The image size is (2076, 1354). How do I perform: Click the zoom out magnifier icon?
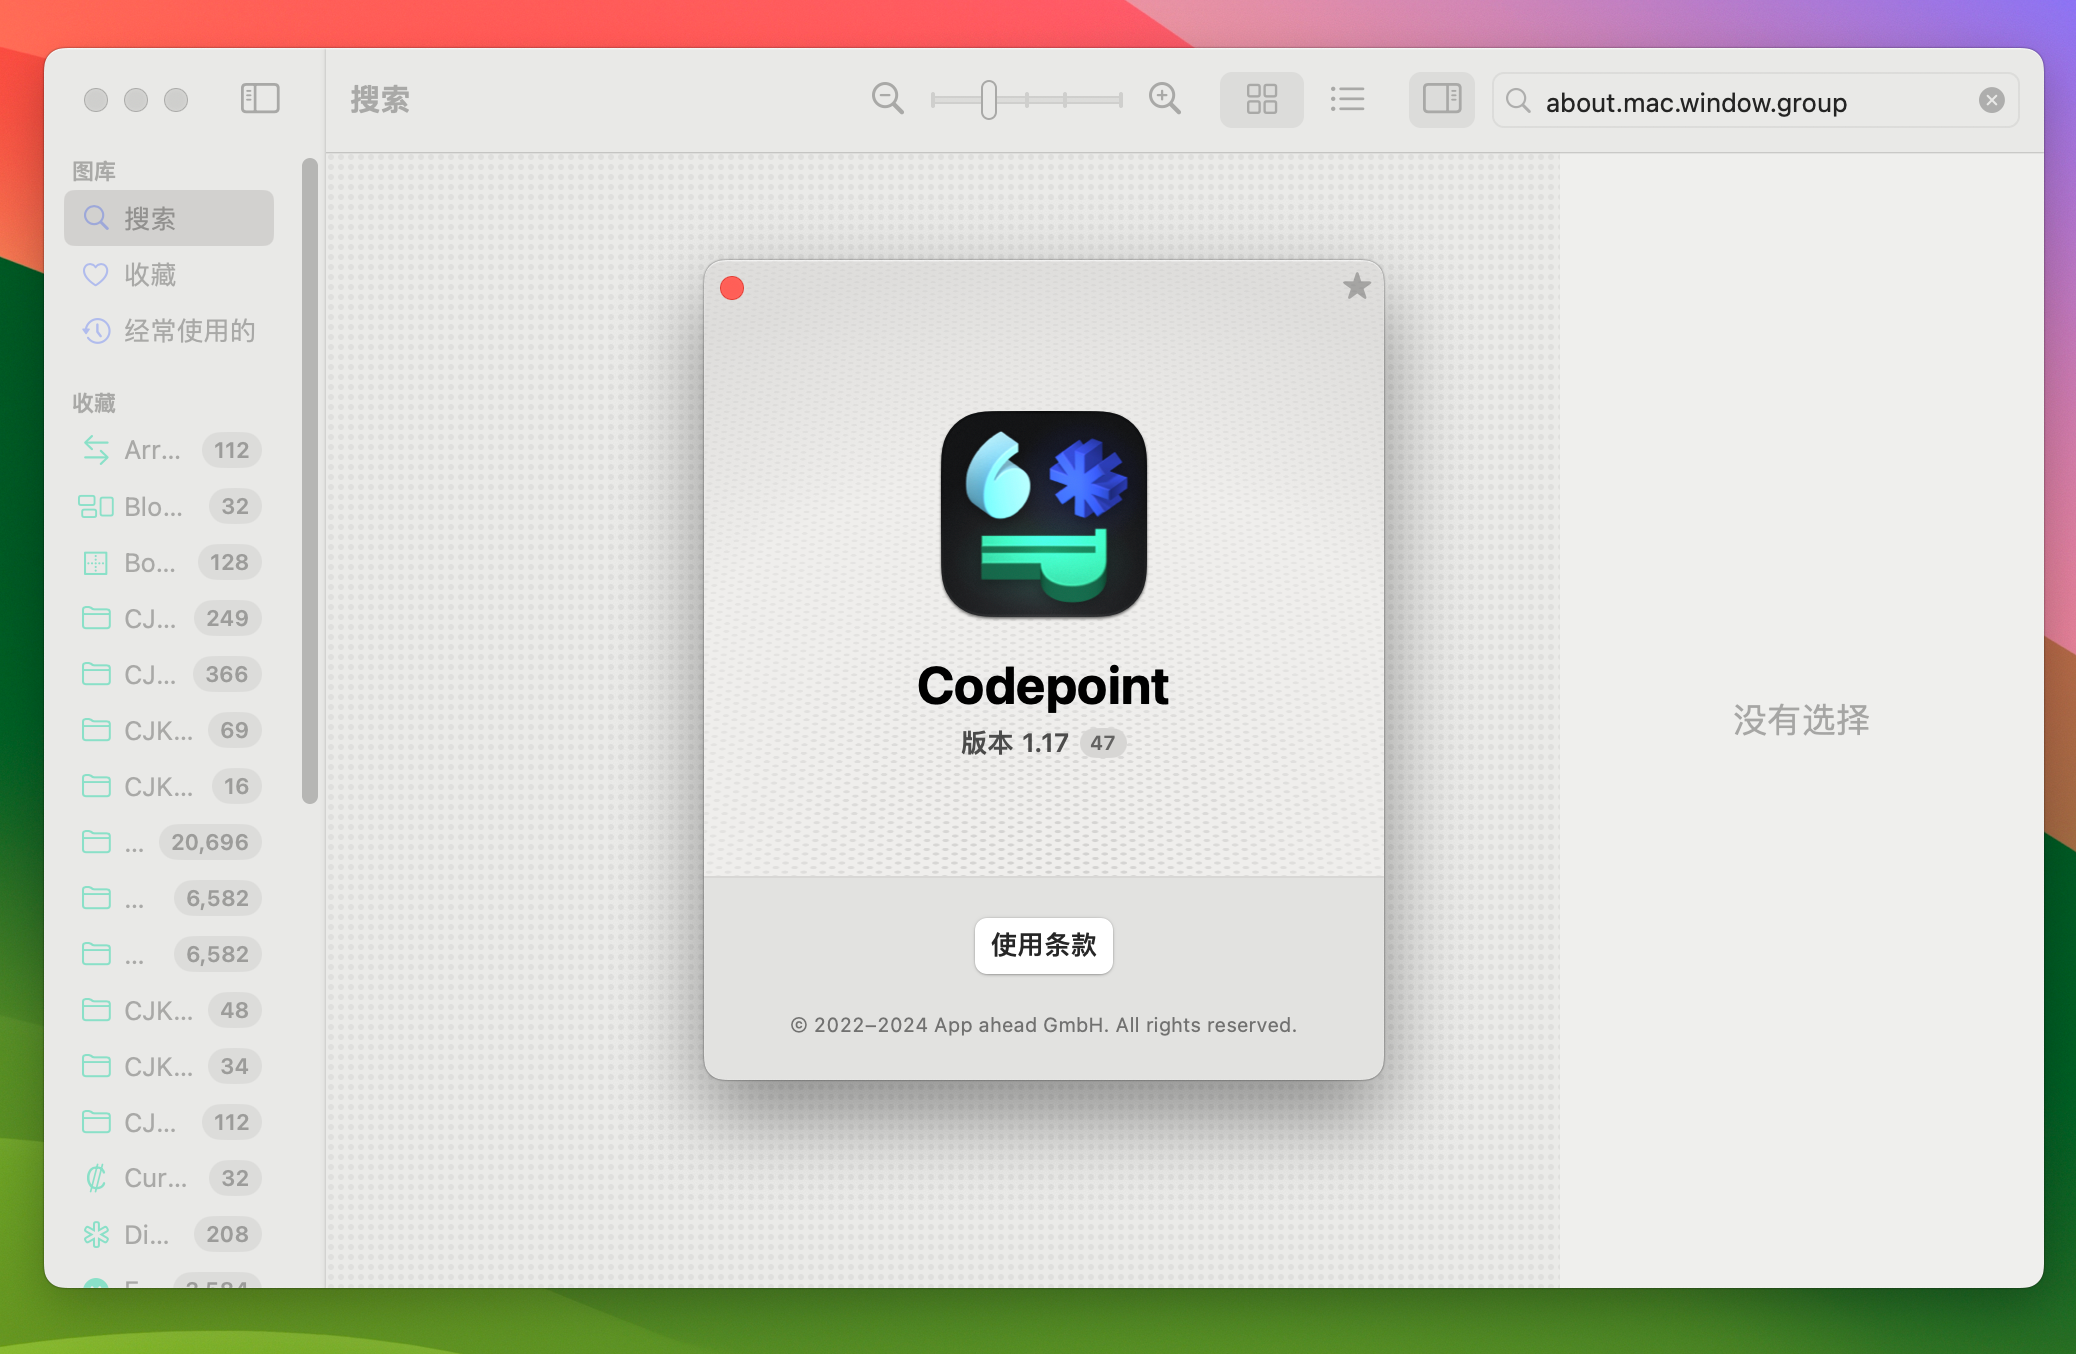point(887,99)
